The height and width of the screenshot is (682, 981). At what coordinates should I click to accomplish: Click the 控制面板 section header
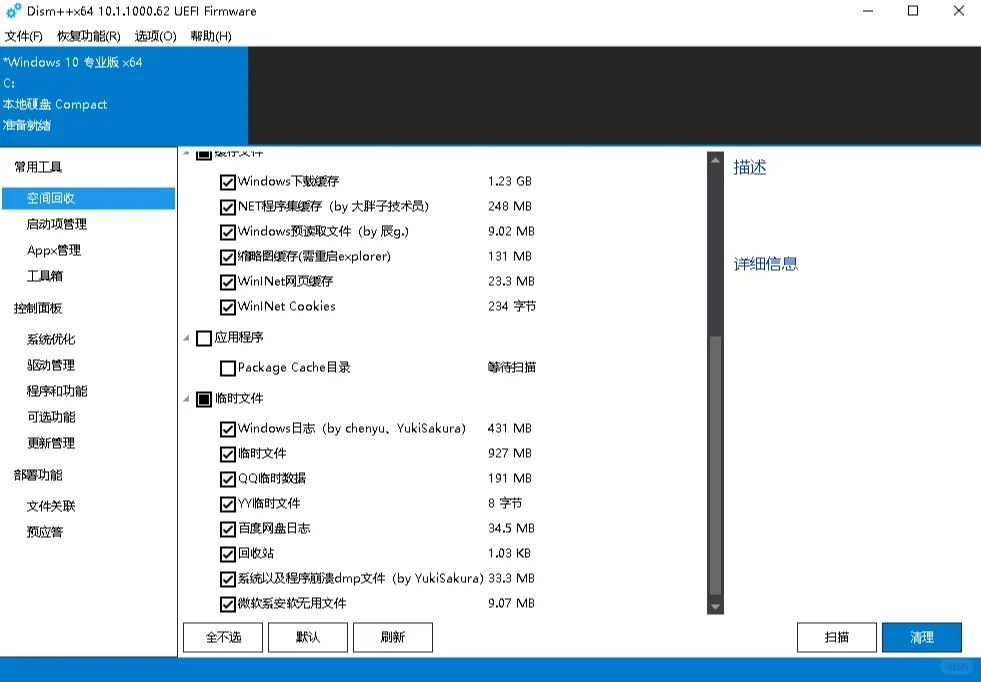[x=38, y=308]
